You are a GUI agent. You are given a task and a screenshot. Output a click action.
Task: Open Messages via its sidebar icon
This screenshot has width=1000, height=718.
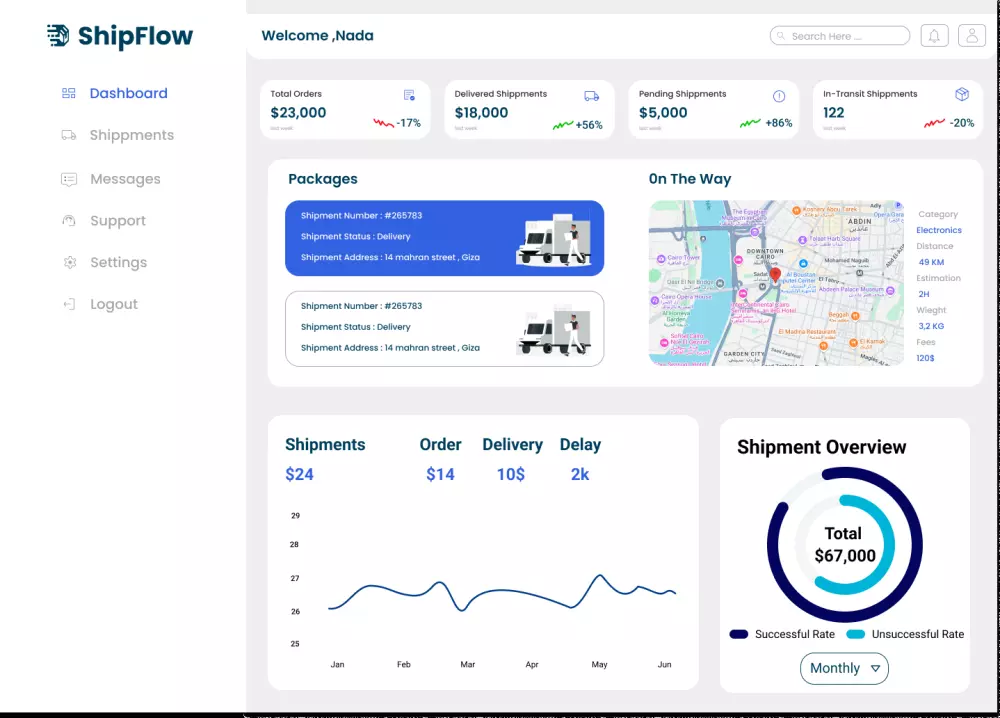pos(67,178)
